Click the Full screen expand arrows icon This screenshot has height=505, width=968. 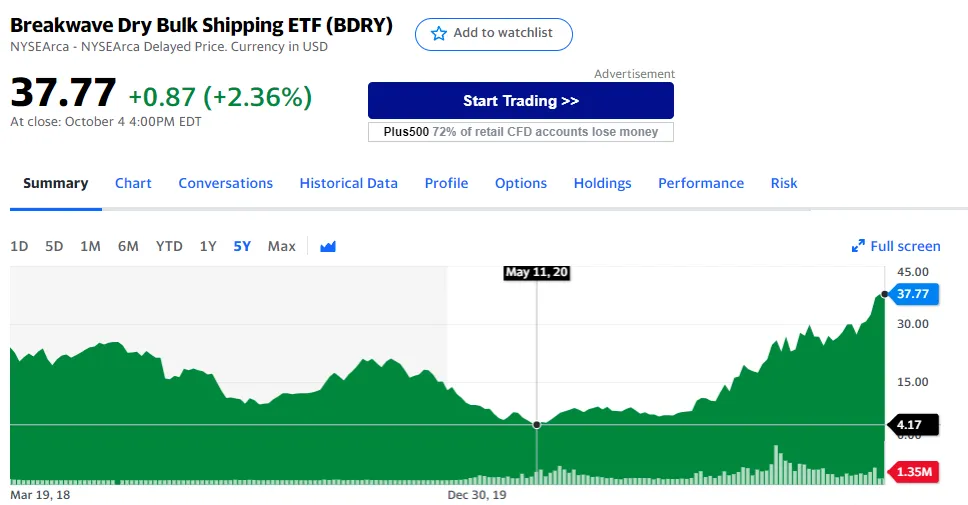tap(858, 246)
